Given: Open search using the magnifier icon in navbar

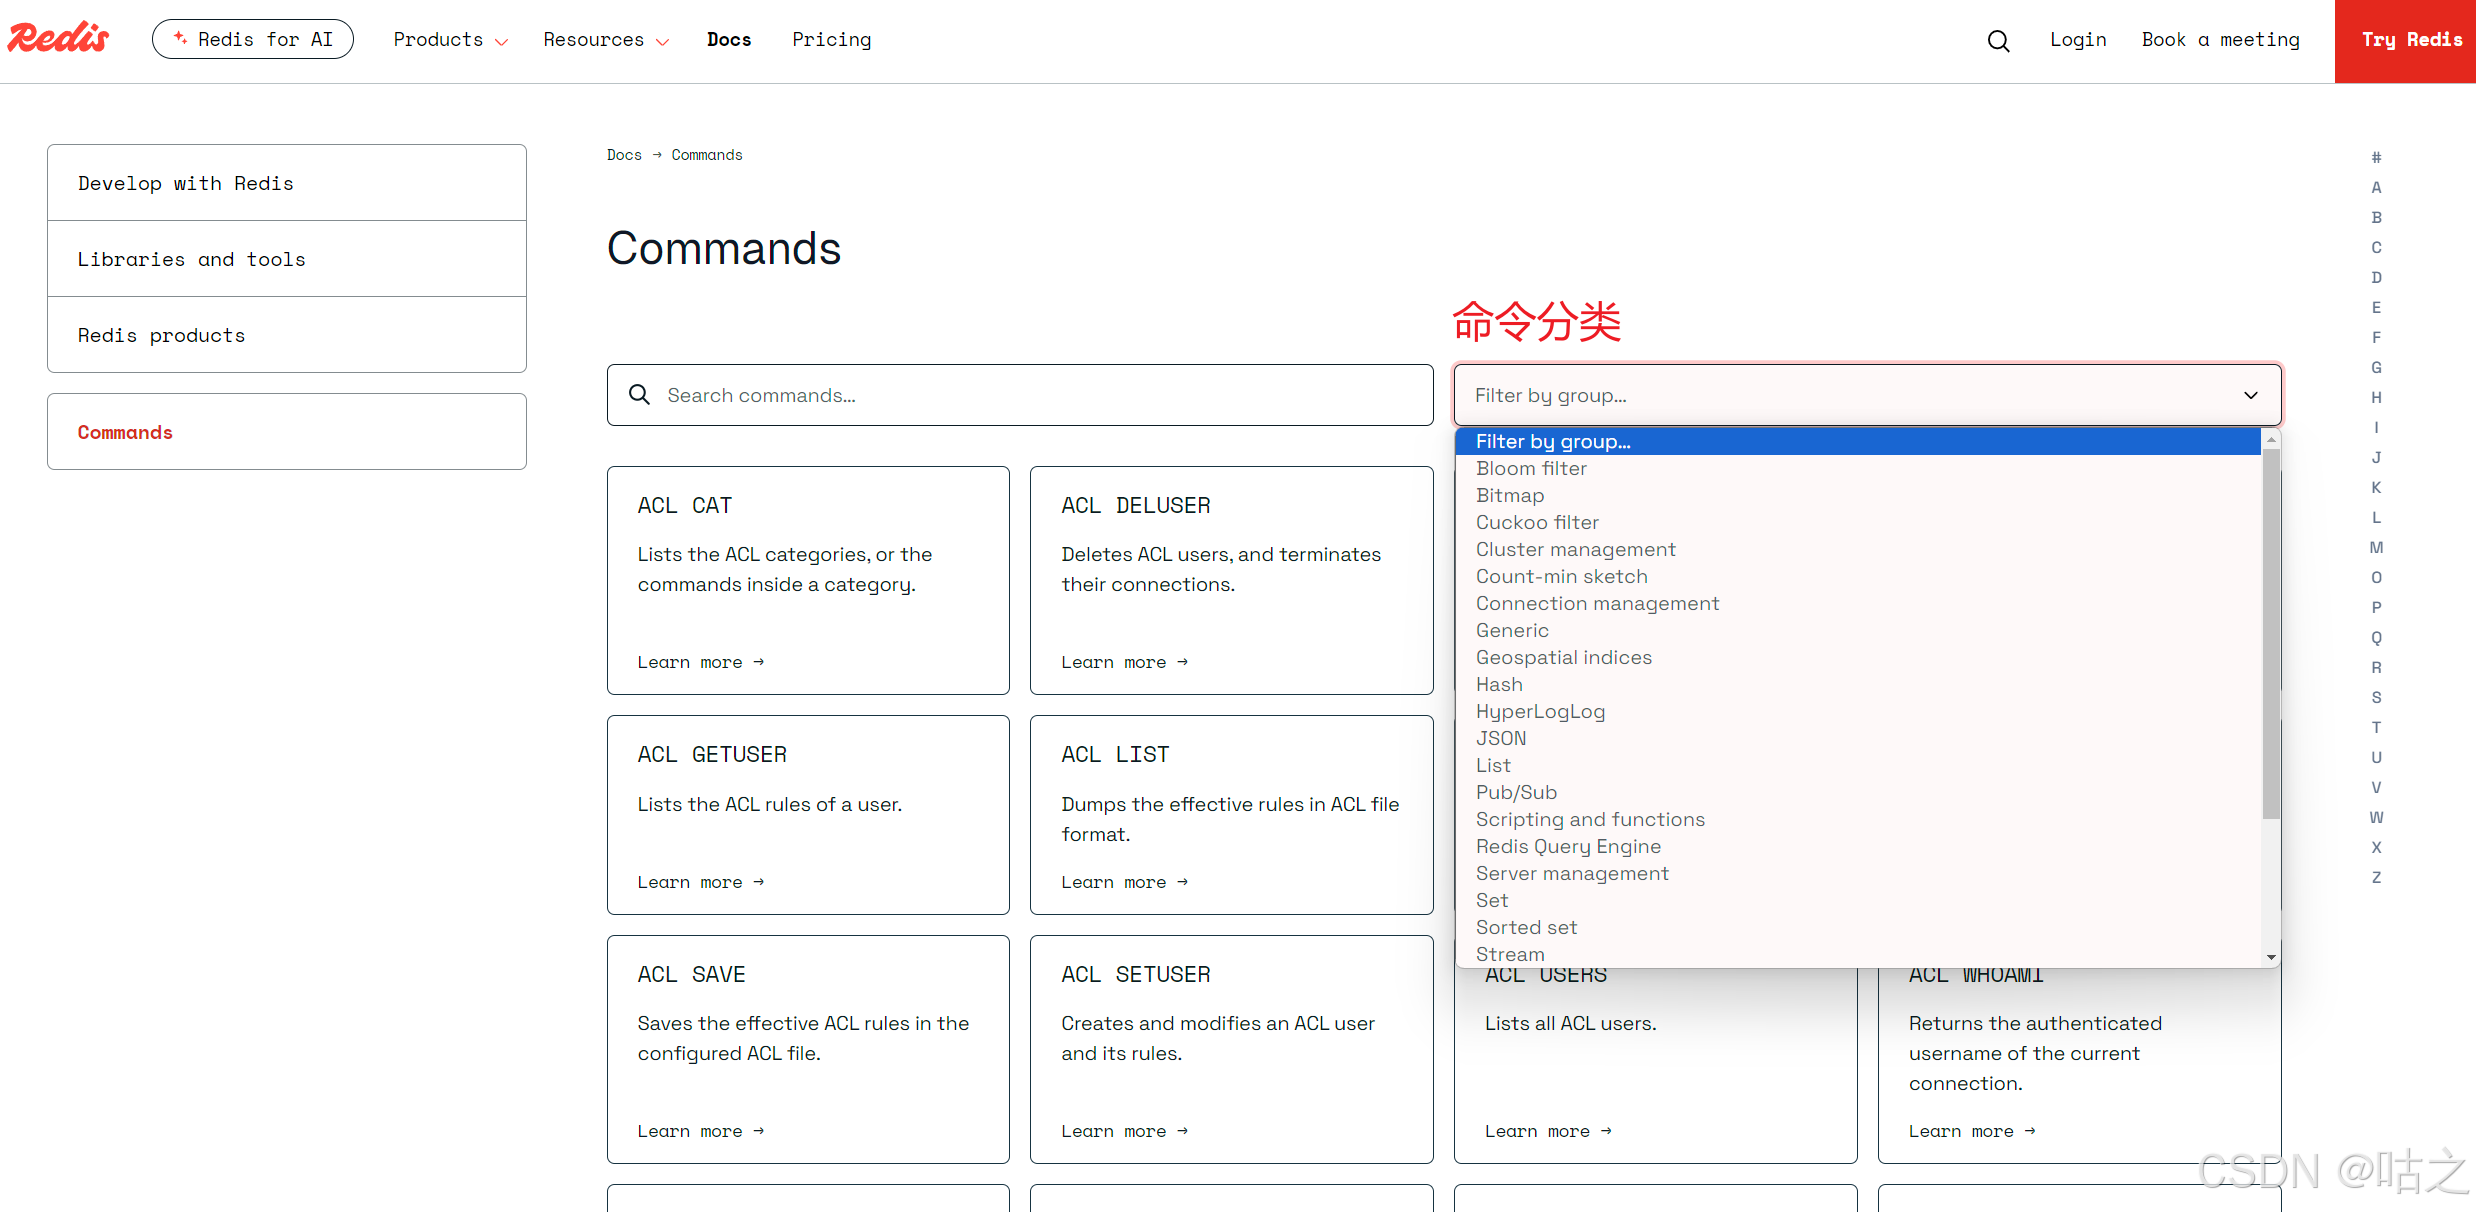Looking at the screenshot, I should 1998,40.
